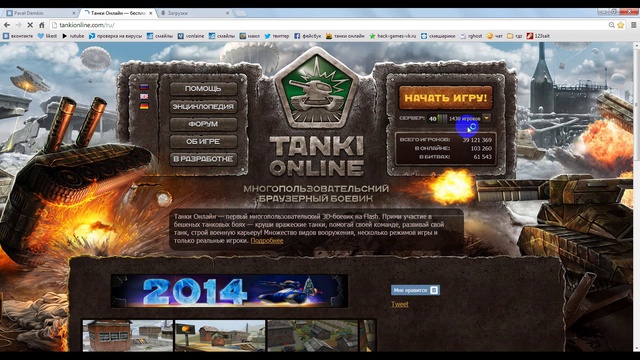
Task: Switch to the Pavel Demkin tab
Action: 39,13
